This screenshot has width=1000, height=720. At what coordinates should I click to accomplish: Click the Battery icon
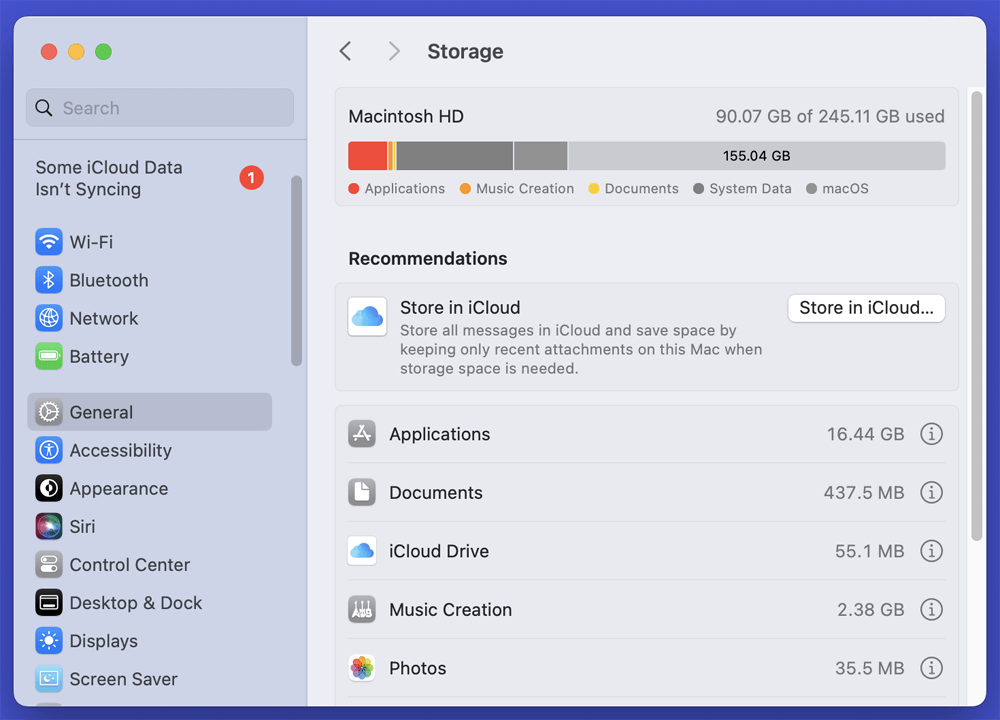48,356
